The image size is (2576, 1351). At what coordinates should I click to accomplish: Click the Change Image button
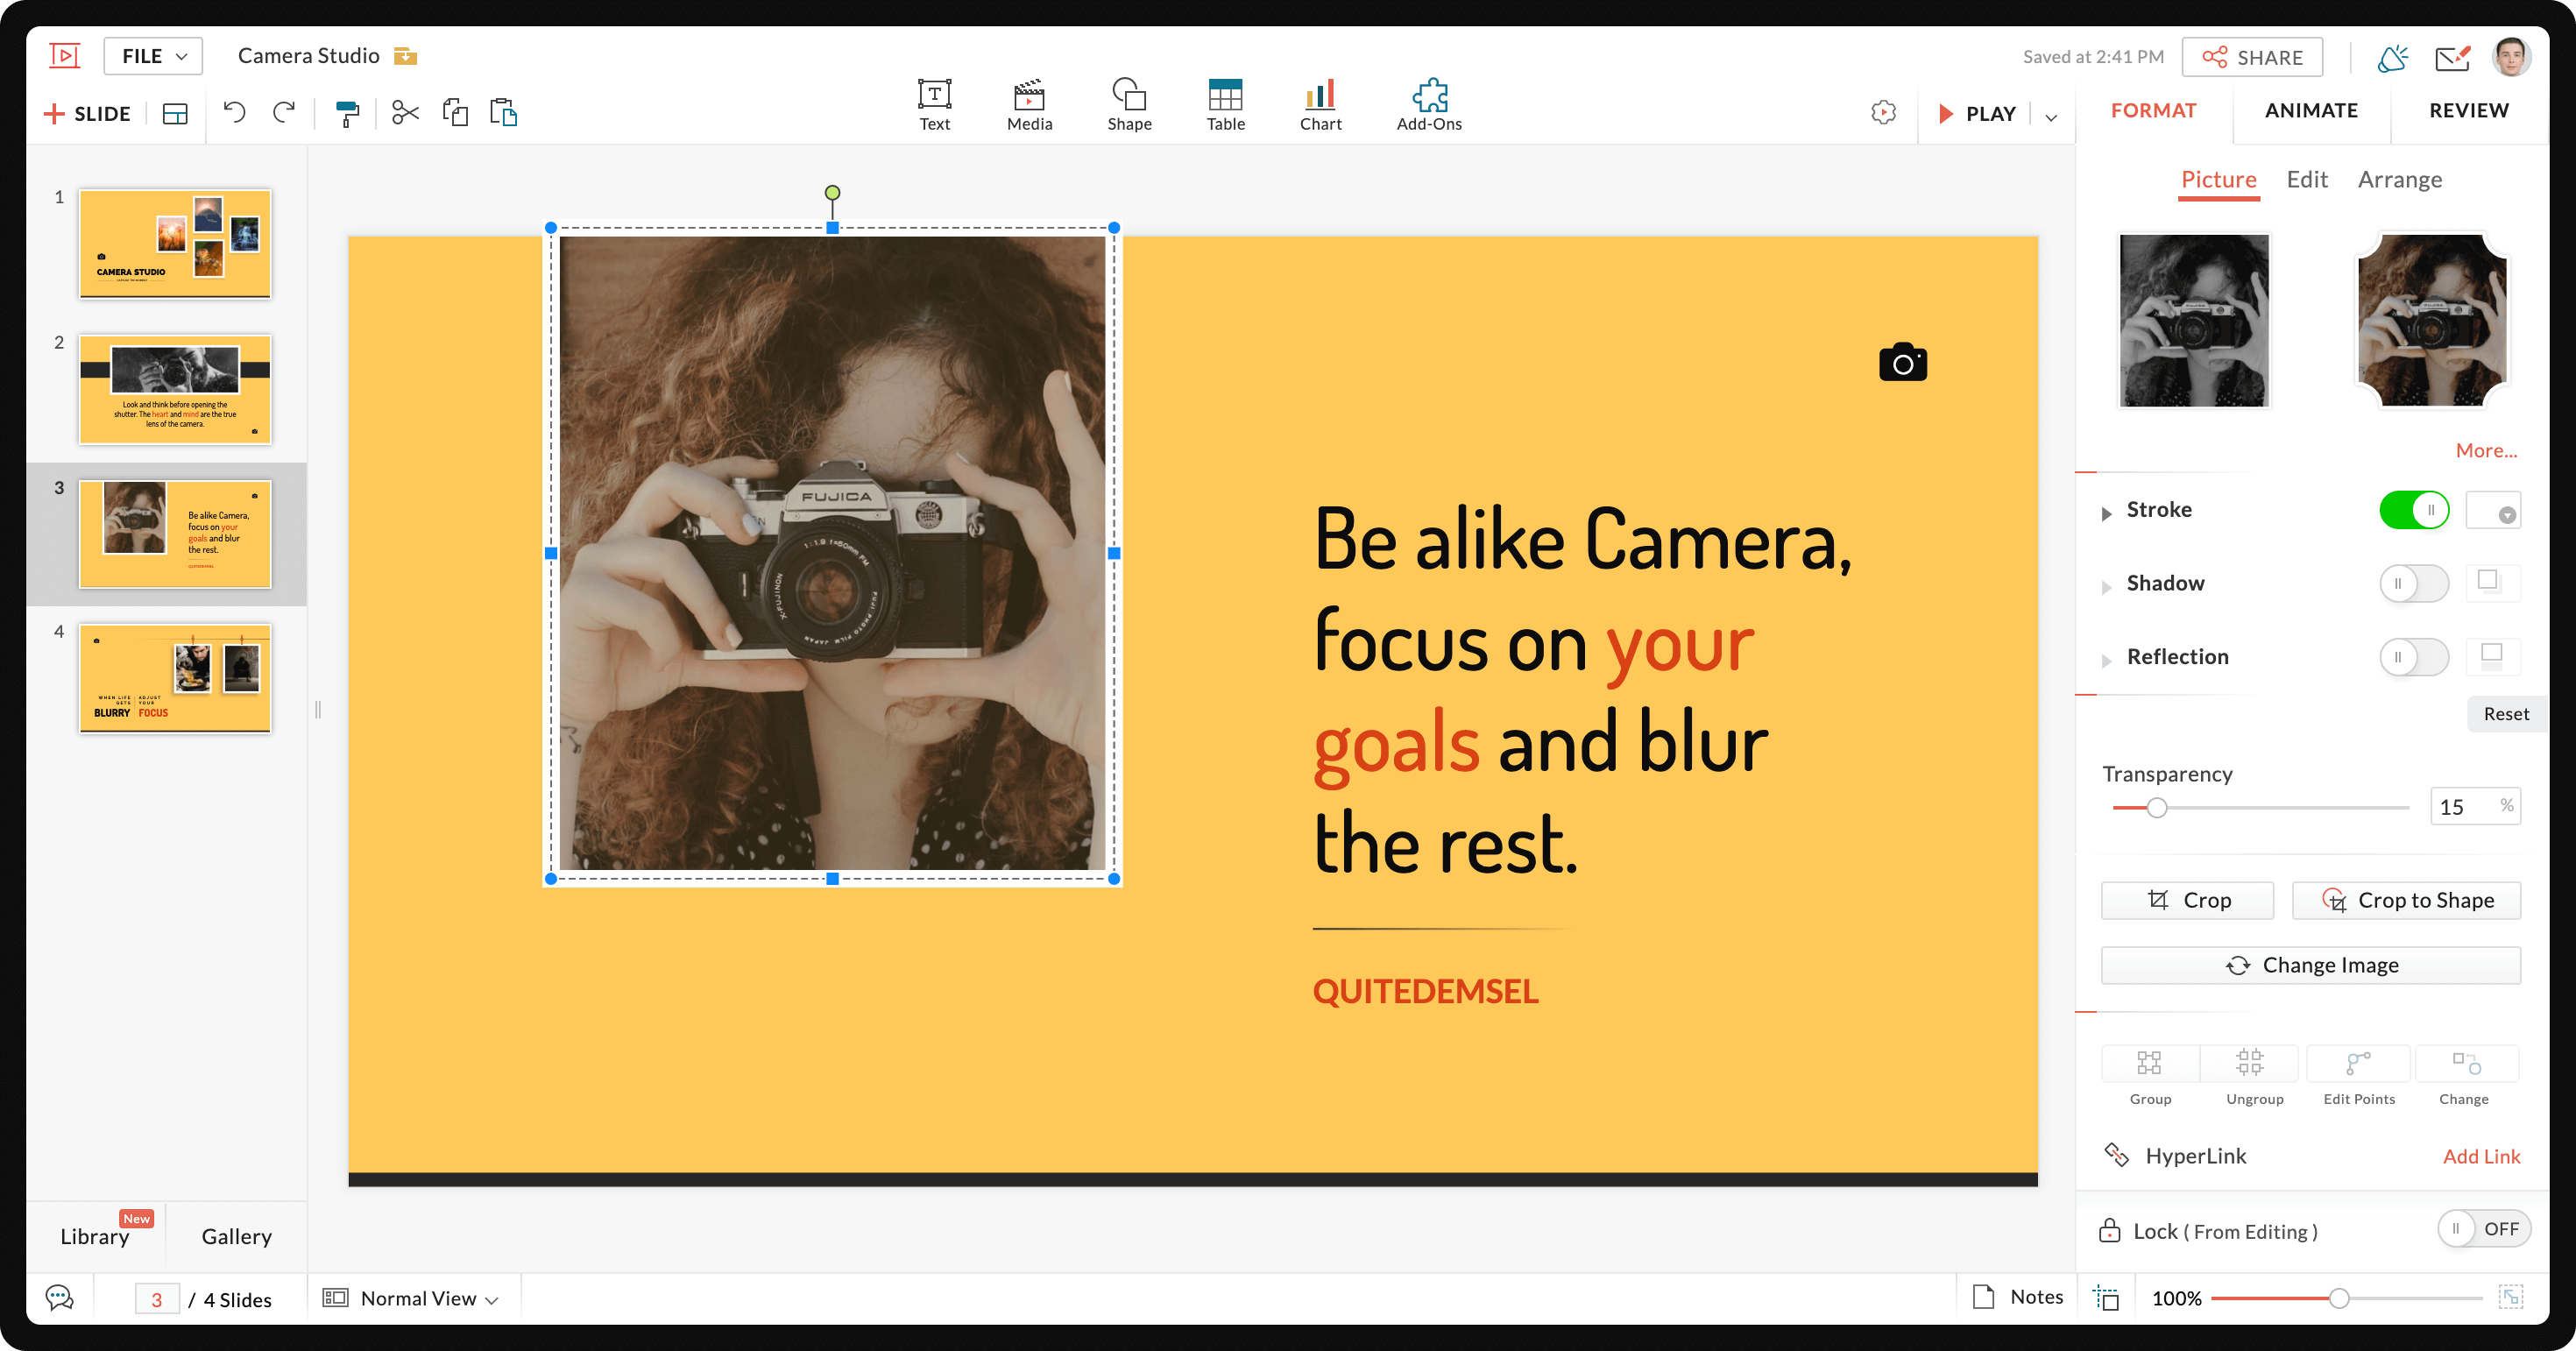[x=2310, y=965]
